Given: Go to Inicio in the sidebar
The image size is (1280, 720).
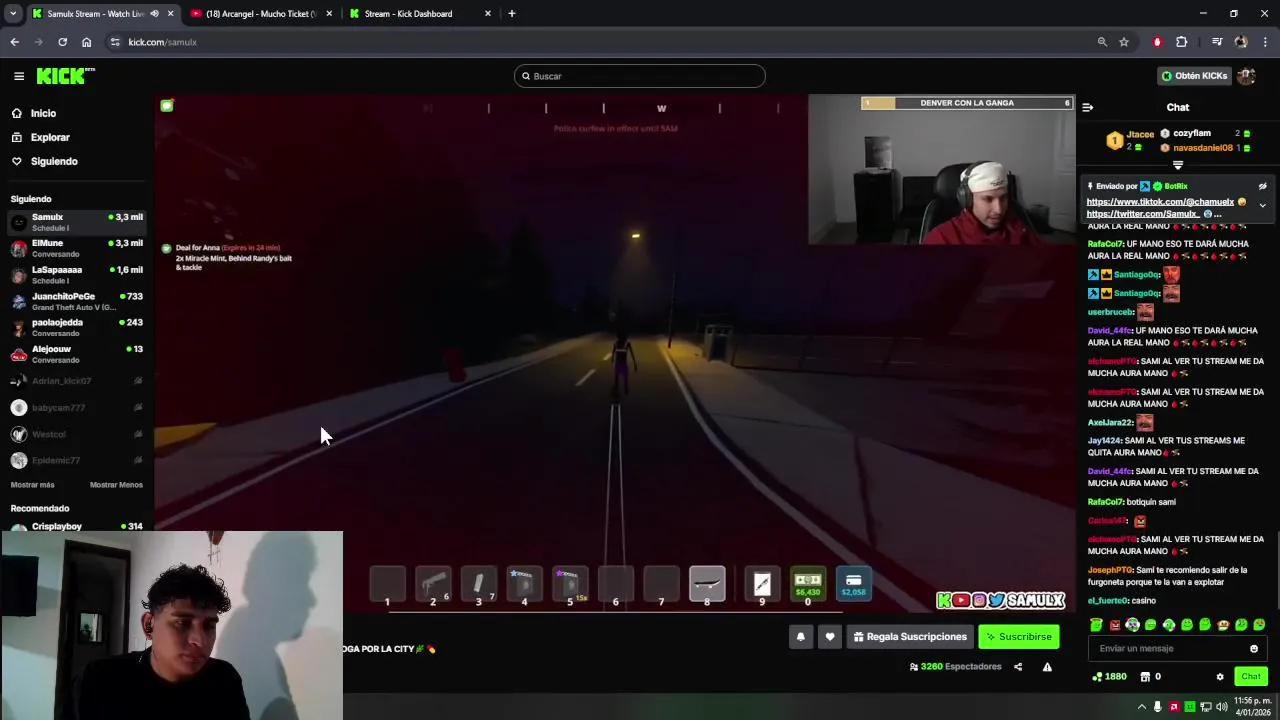Looking at the screenshot, I should click(x=43, y=113).
